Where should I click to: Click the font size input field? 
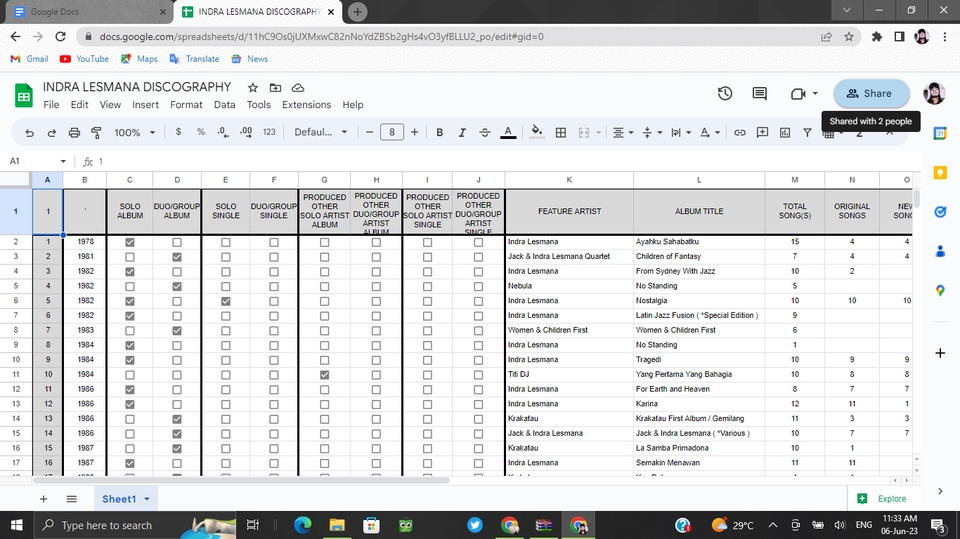pos(392,132)
